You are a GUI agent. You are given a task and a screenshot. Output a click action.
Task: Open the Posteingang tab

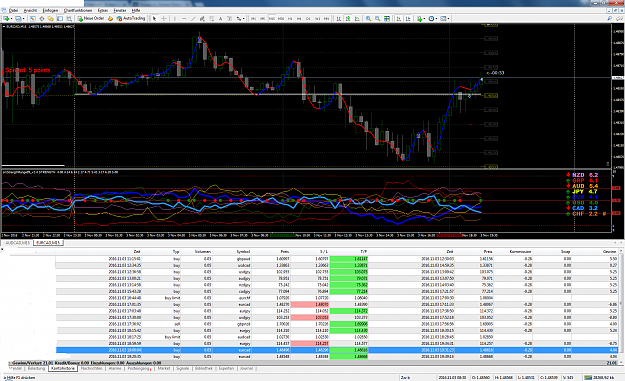click(x=139, y=369)
